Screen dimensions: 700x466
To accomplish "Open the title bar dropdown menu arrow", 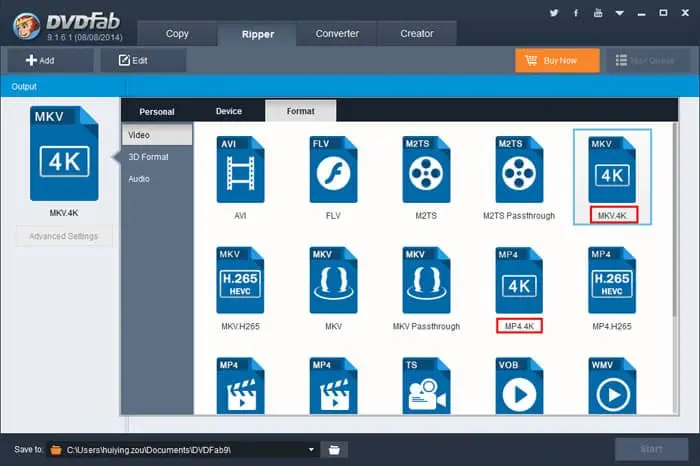I will click(621, 13).
